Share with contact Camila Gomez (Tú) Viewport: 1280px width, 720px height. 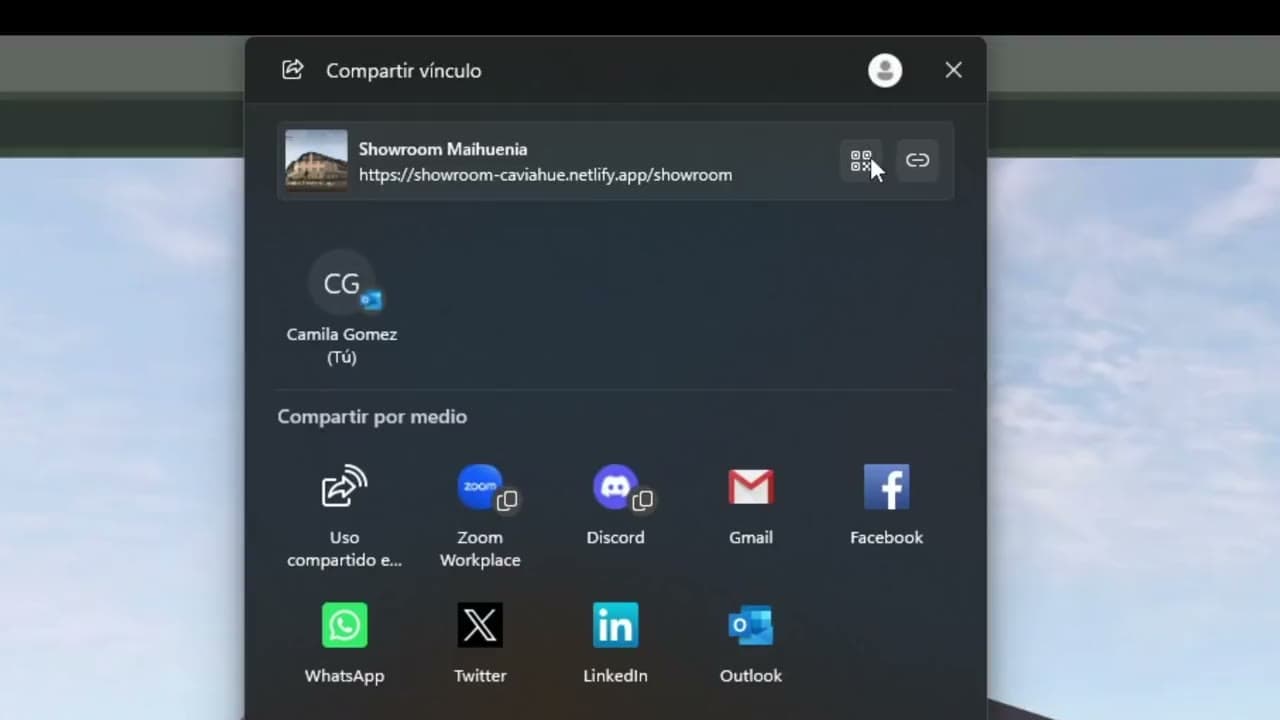coord(342,308)
